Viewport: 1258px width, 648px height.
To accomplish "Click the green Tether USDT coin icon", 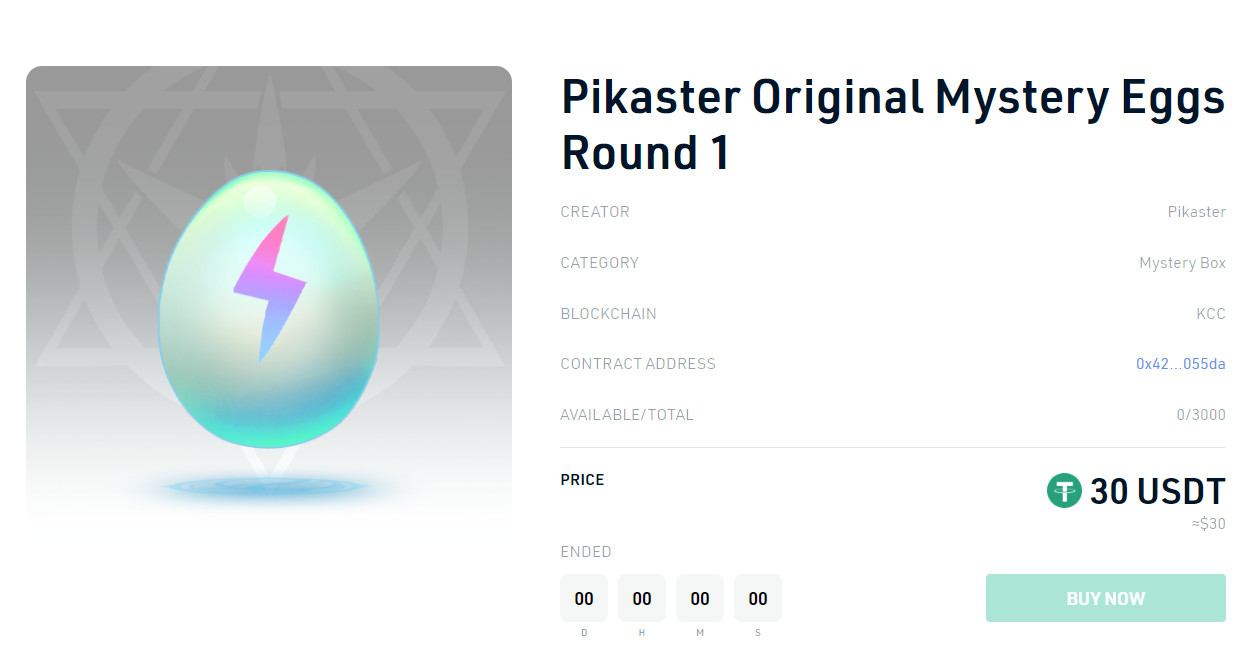I will pyautogui.click(x=1064, y=491).
